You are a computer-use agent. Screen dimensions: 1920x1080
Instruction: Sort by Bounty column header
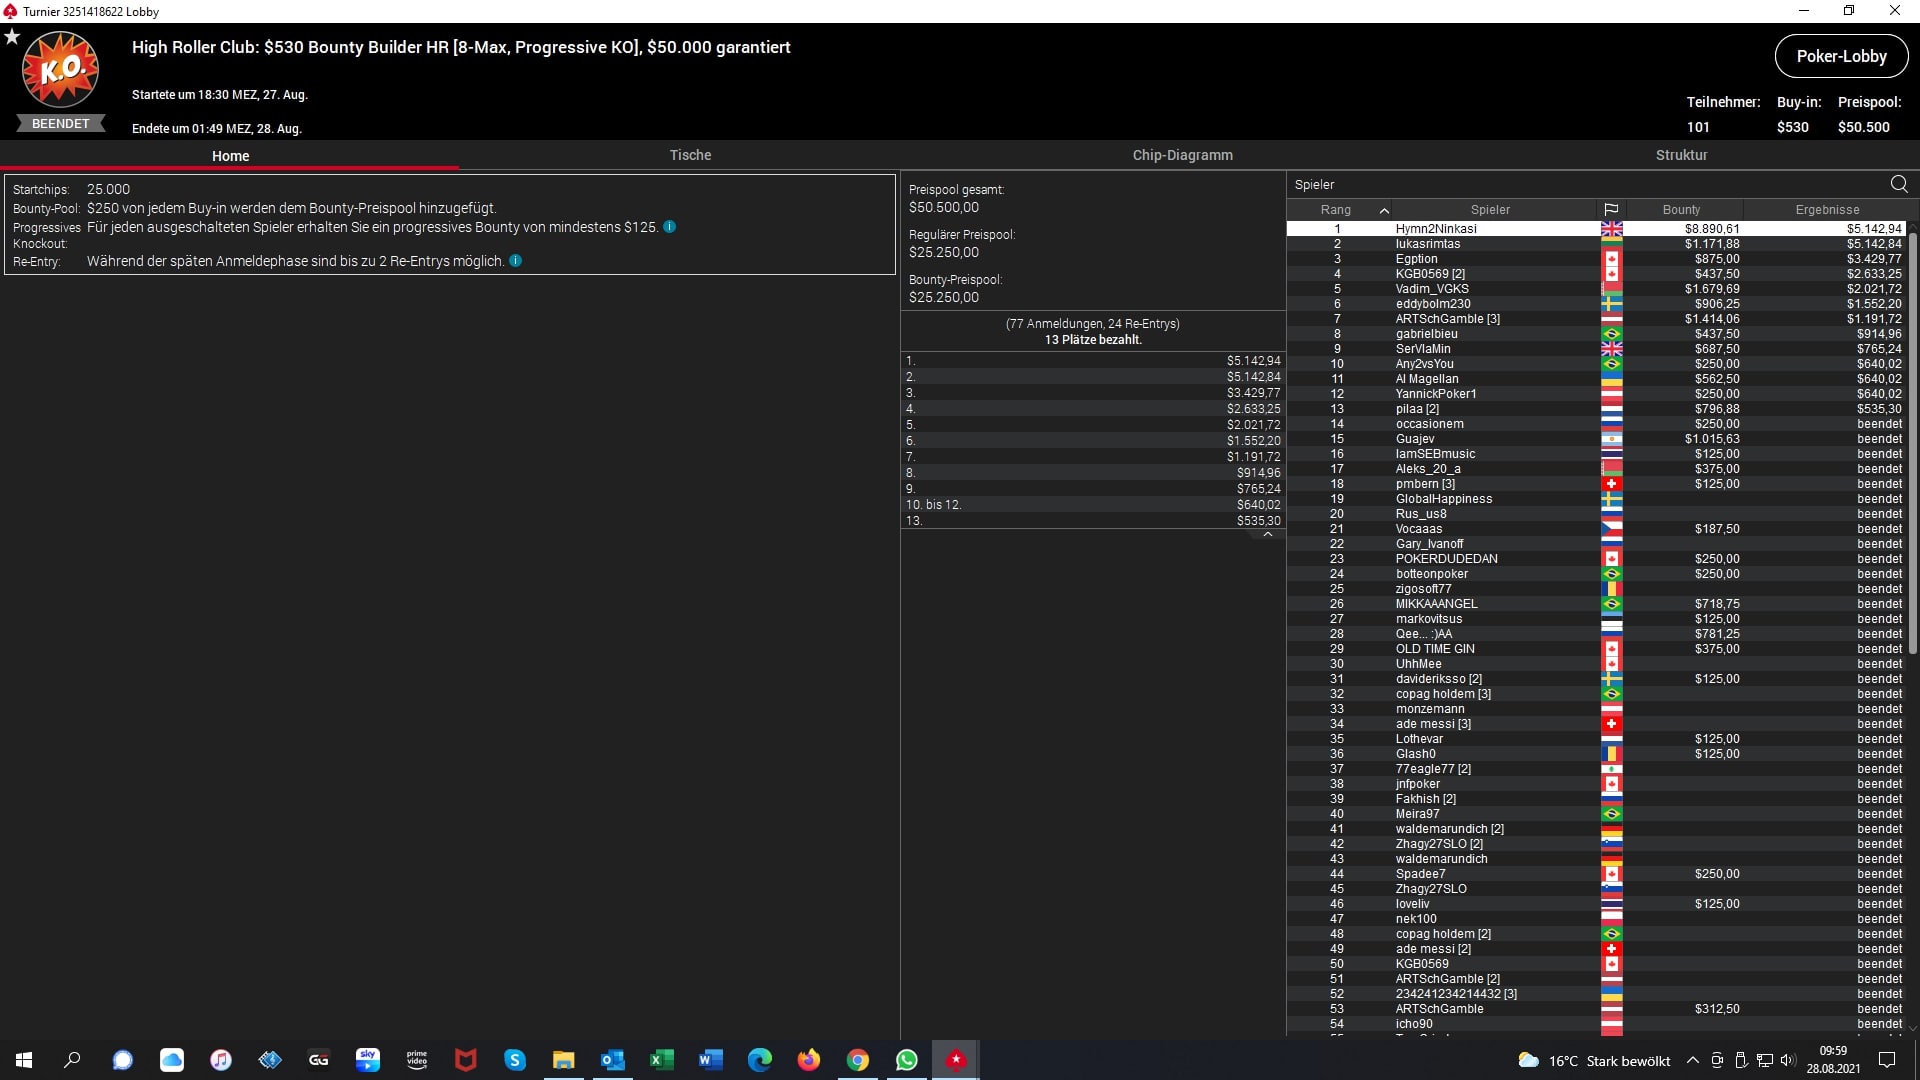[x=1681, y=210]
